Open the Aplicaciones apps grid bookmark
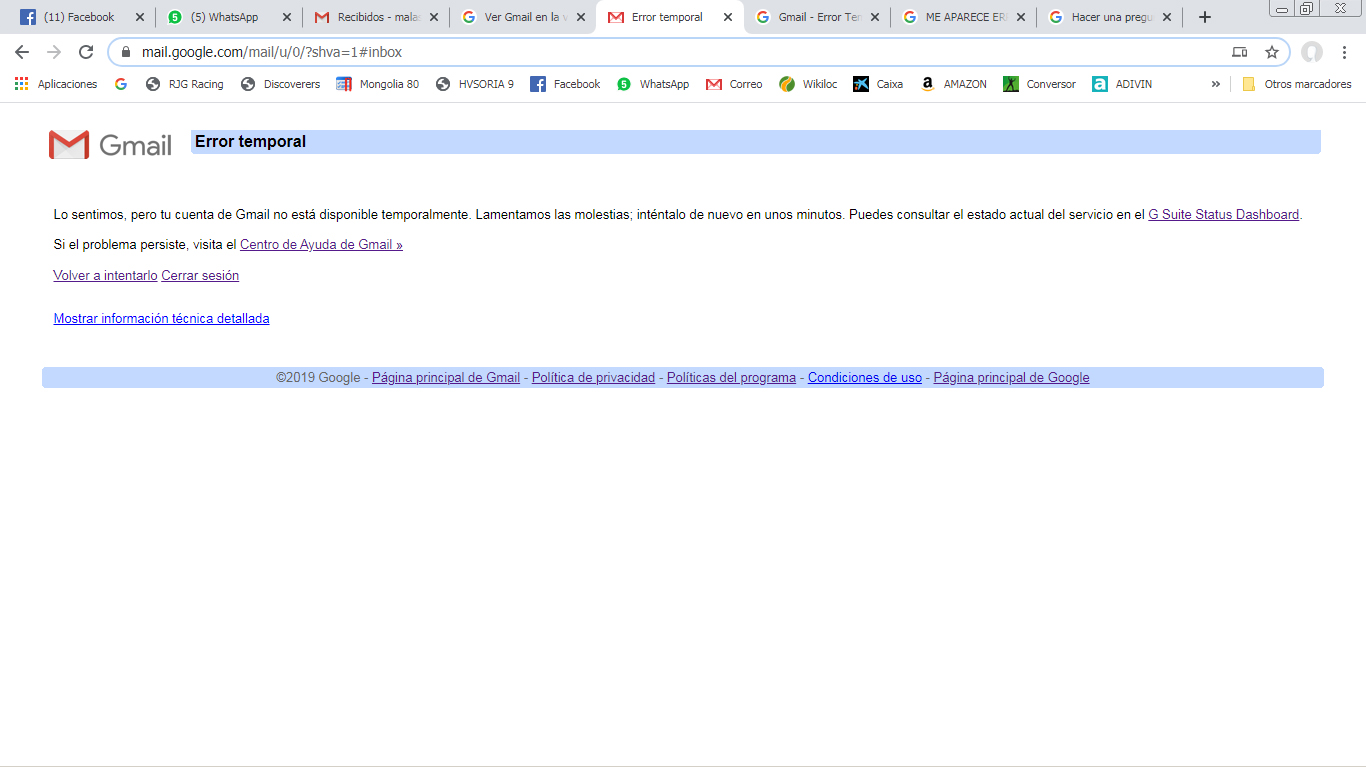 point(56,84)
